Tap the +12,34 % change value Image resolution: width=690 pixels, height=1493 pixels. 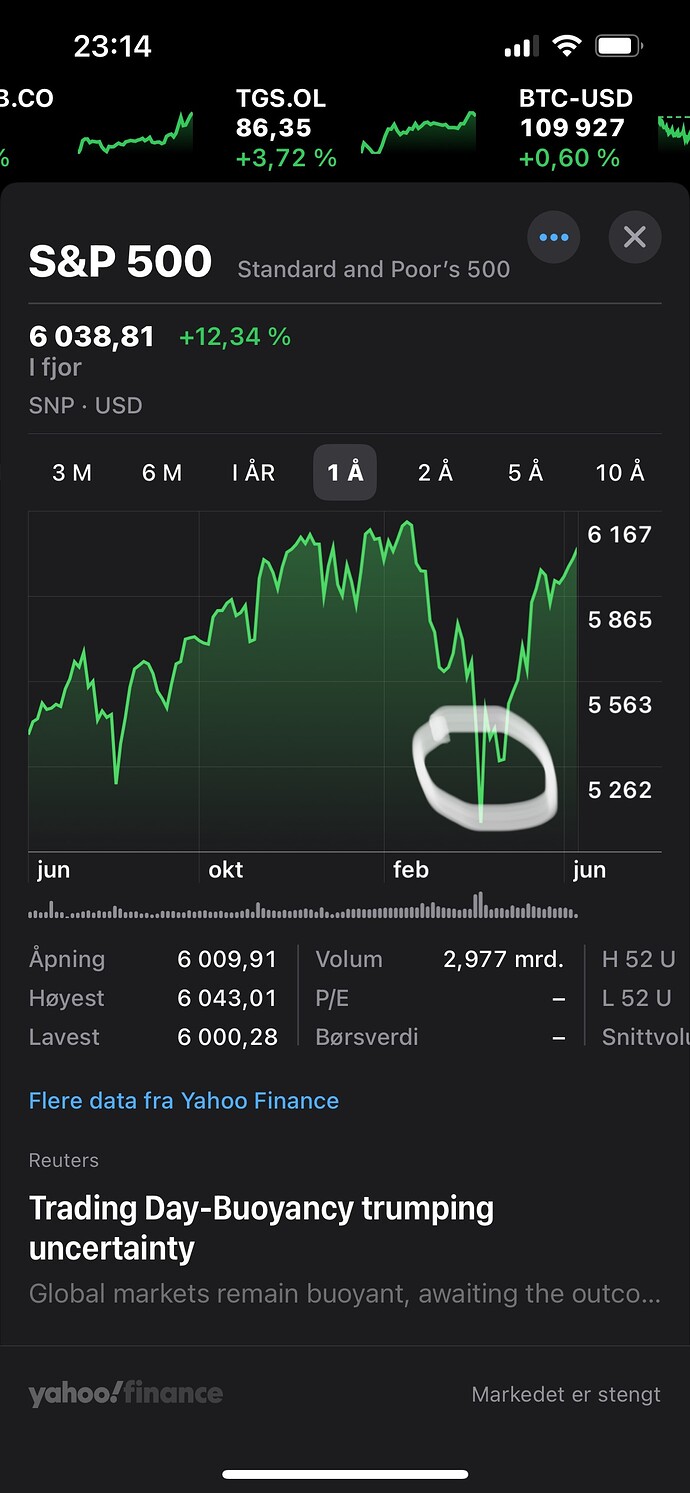(235, 337)
